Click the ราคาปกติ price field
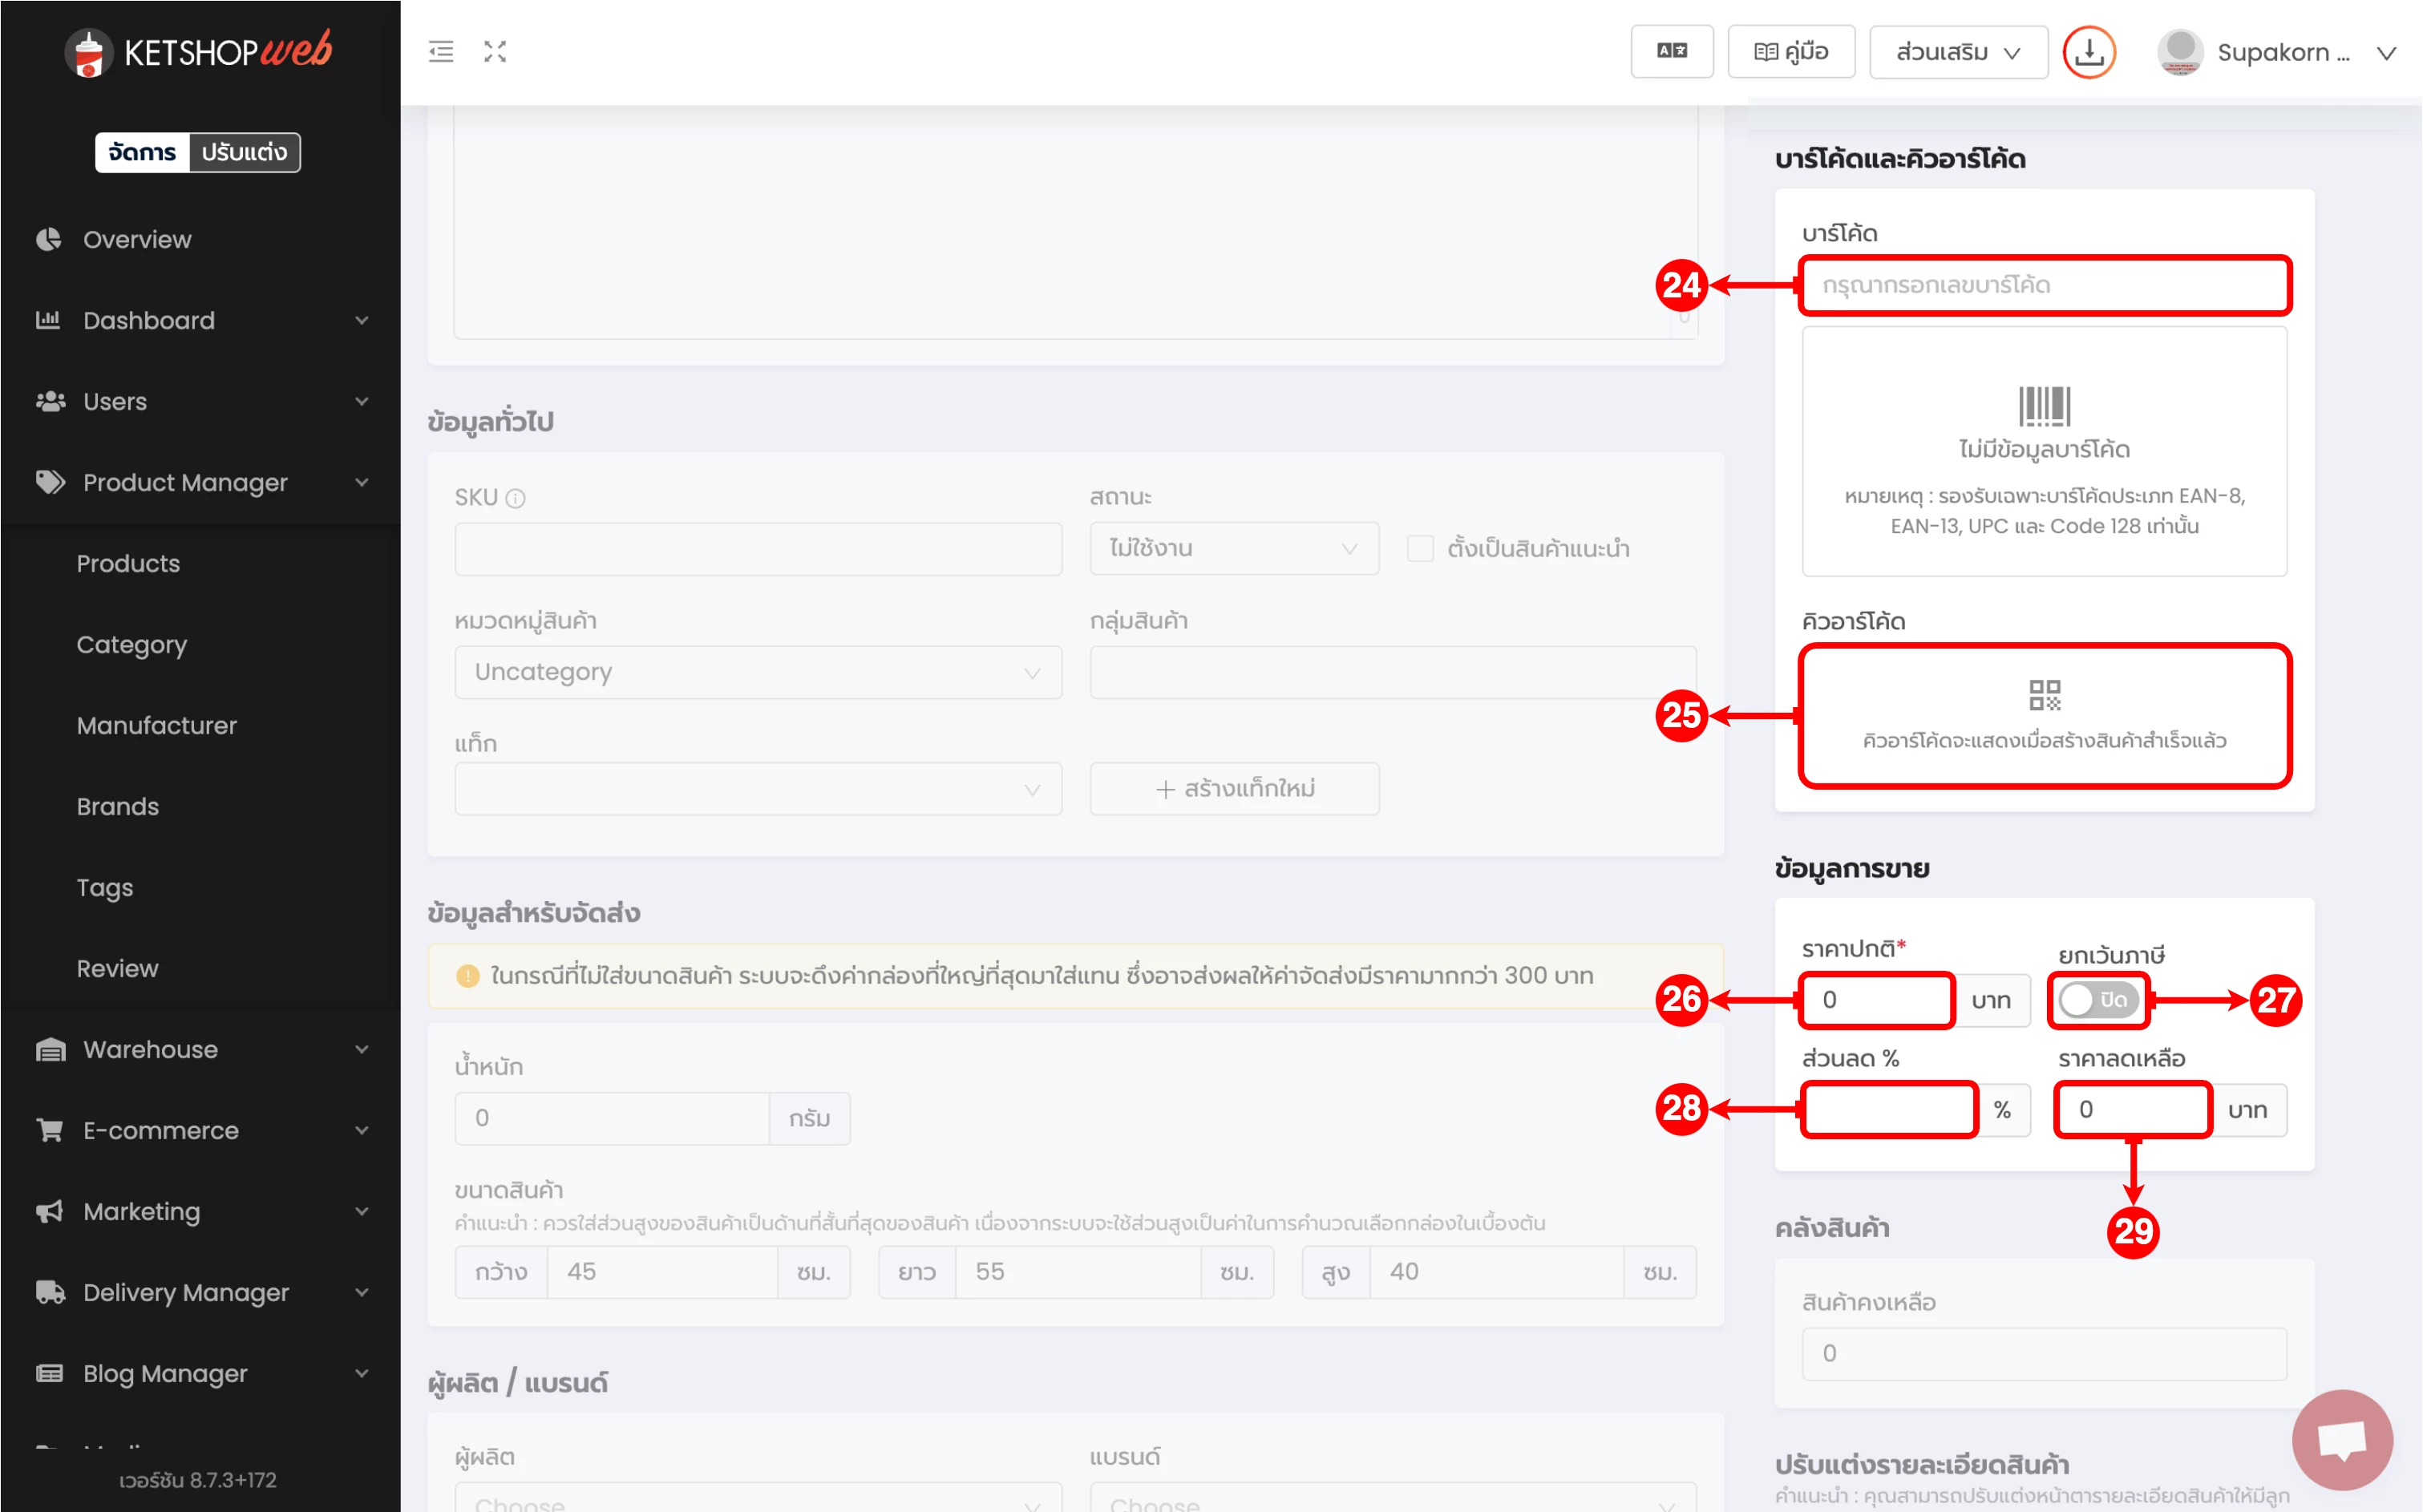 click(1877, 1000)
